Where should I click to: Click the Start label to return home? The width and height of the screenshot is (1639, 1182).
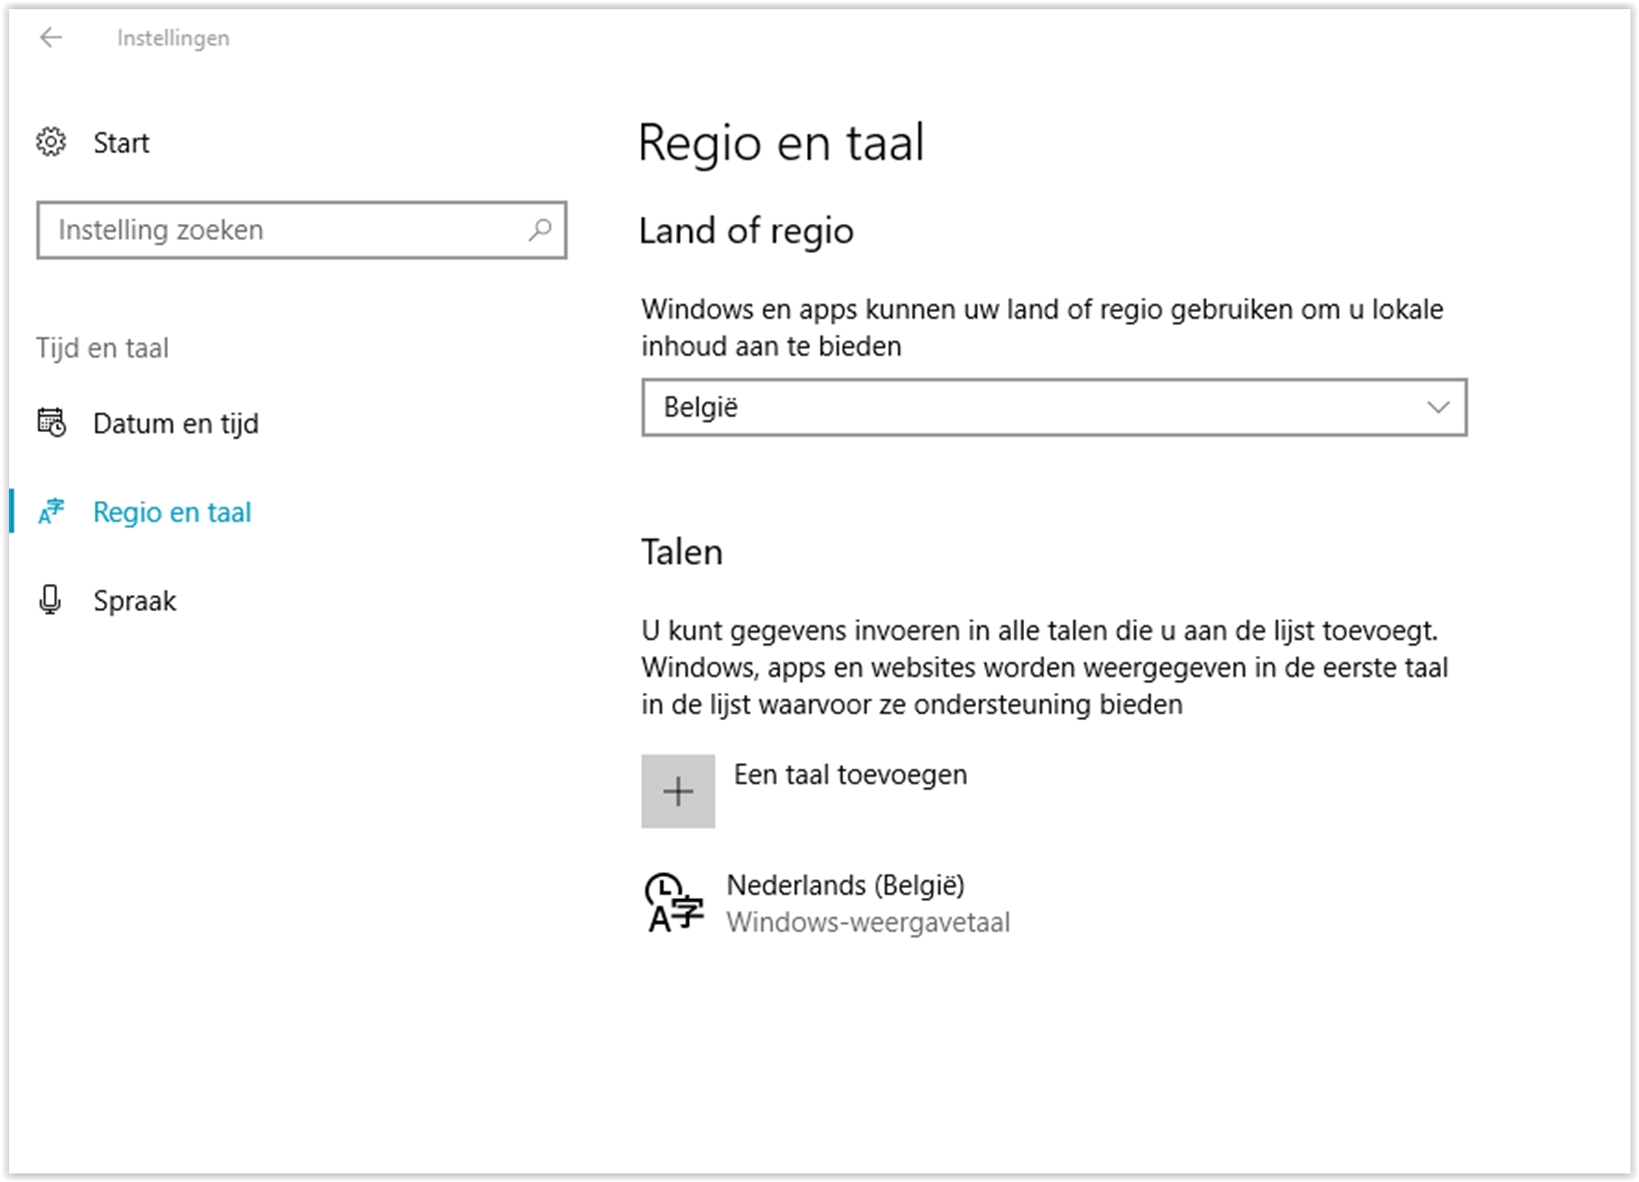[121, 143]
